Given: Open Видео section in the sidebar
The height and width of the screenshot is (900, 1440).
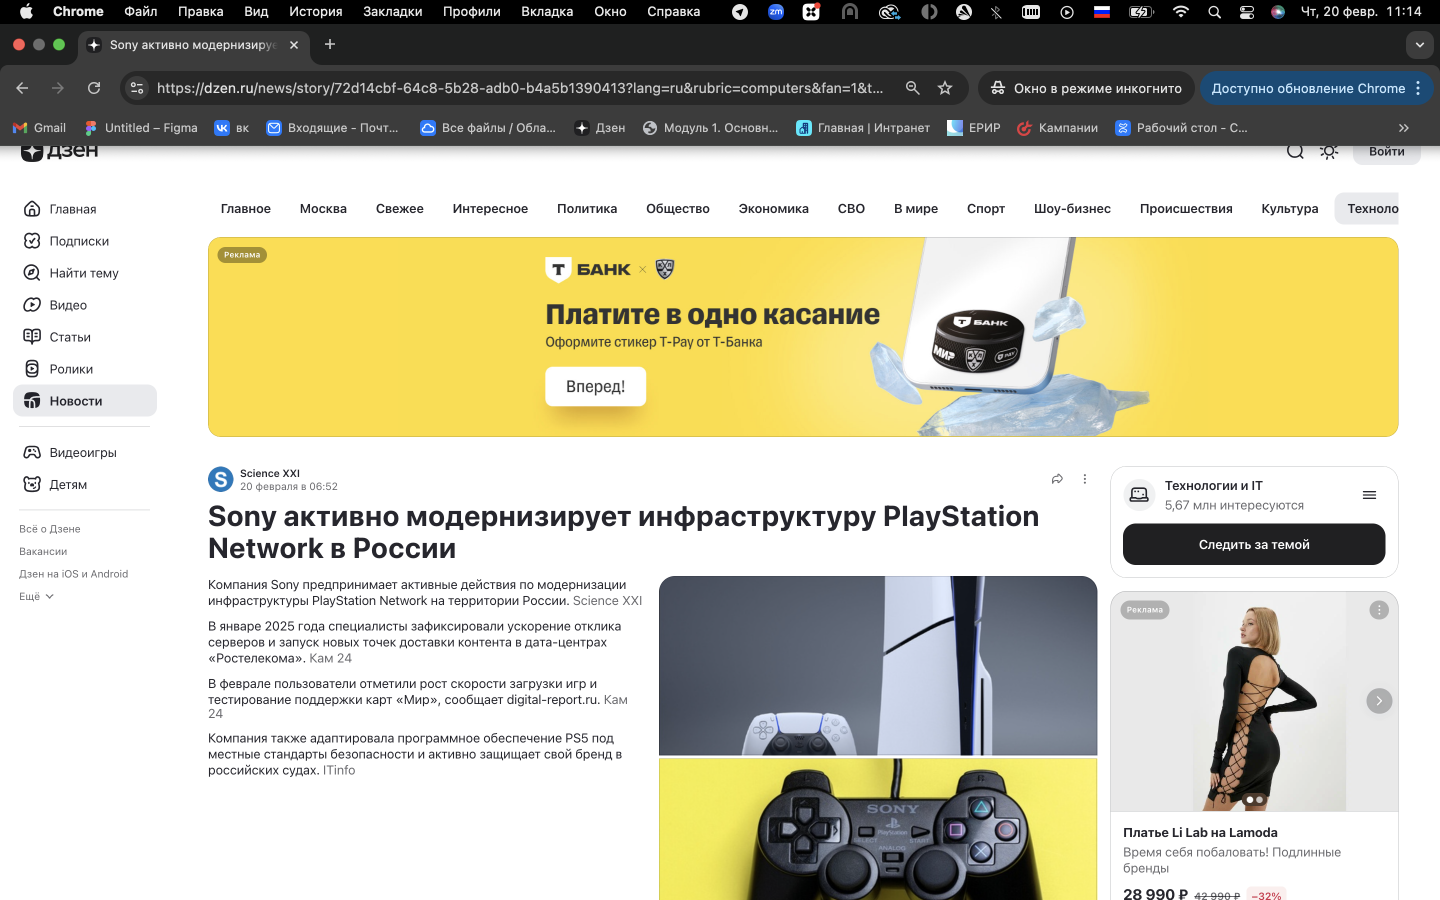Looking at the screenshot, I should pyautogui.click(x=85, y=305).
